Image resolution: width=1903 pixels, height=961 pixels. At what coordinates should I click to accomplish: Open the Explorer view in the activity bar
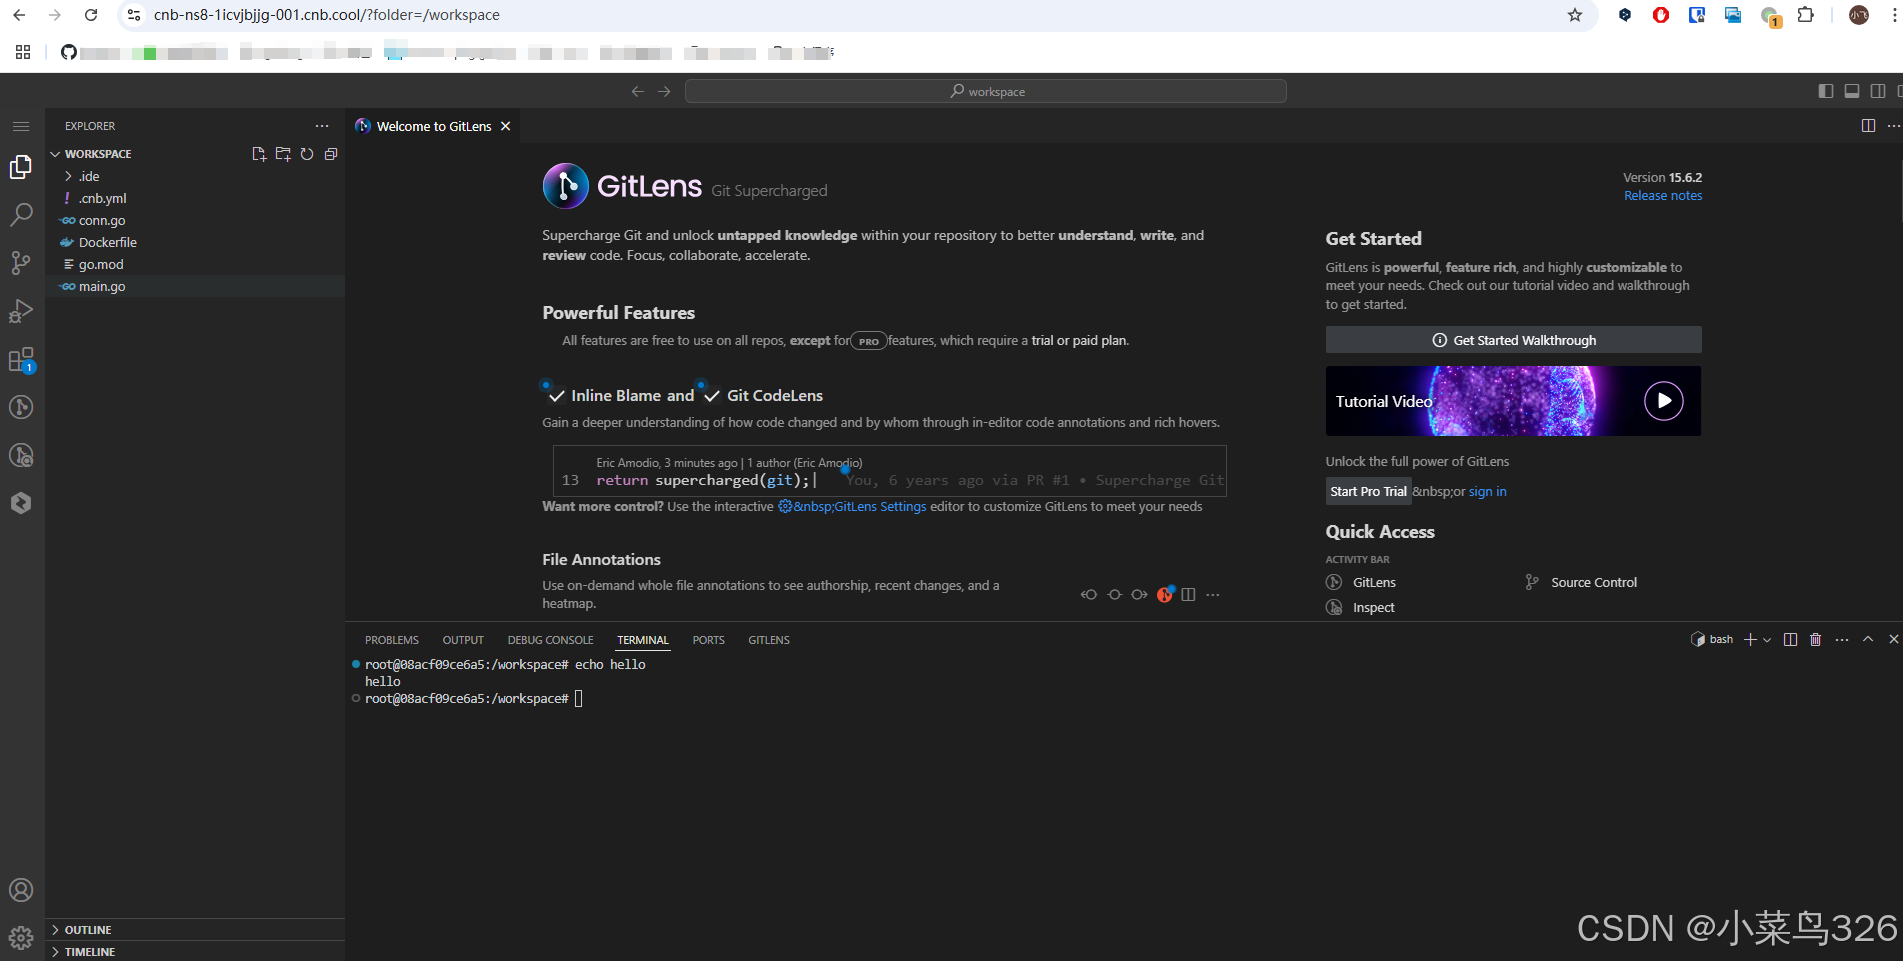tap(21, 167)
